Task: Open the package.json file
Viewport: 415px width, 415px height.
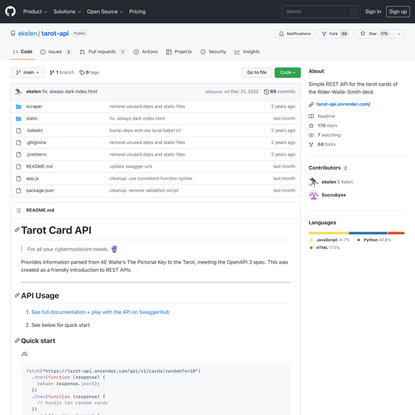Action: point(40,191)
